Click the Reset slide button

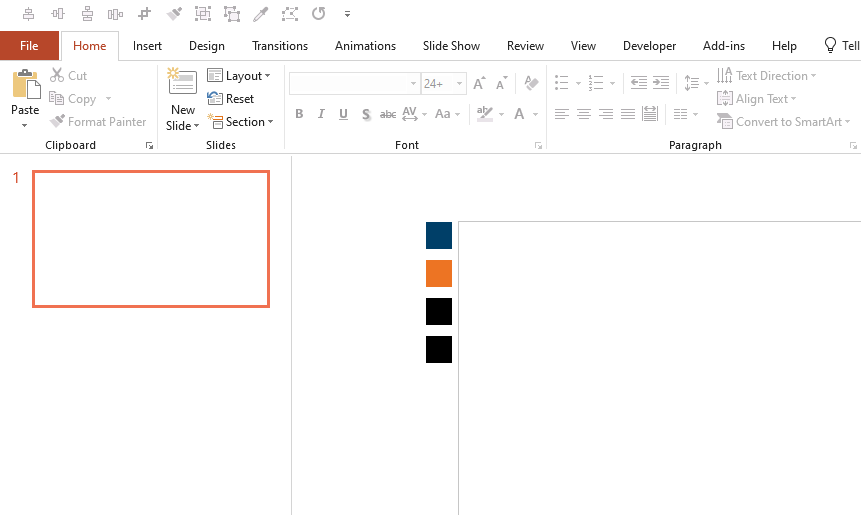coord(231,99)
